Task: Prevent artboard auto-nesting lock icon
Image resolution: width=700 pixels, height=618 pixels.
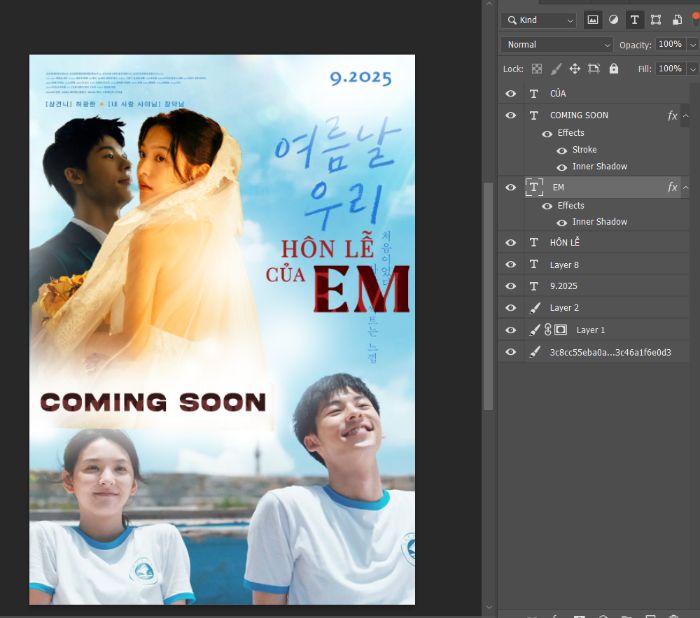Action: [x=594, y=69]
